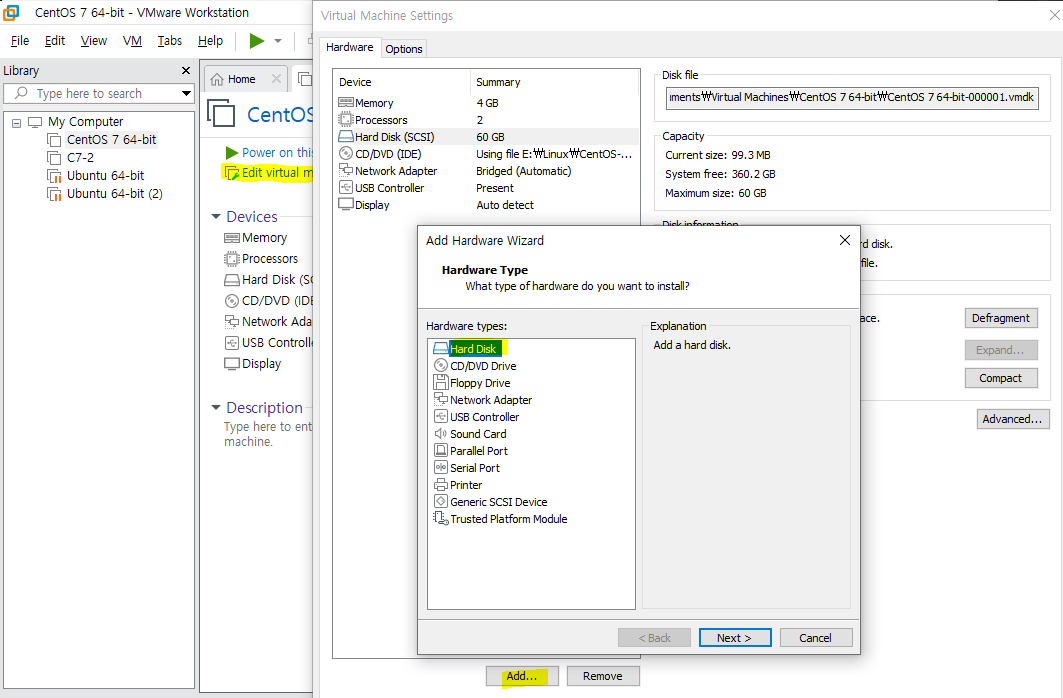Click Next in Add Hardware Wizard
1063x698 pixels.
[735, 638]
